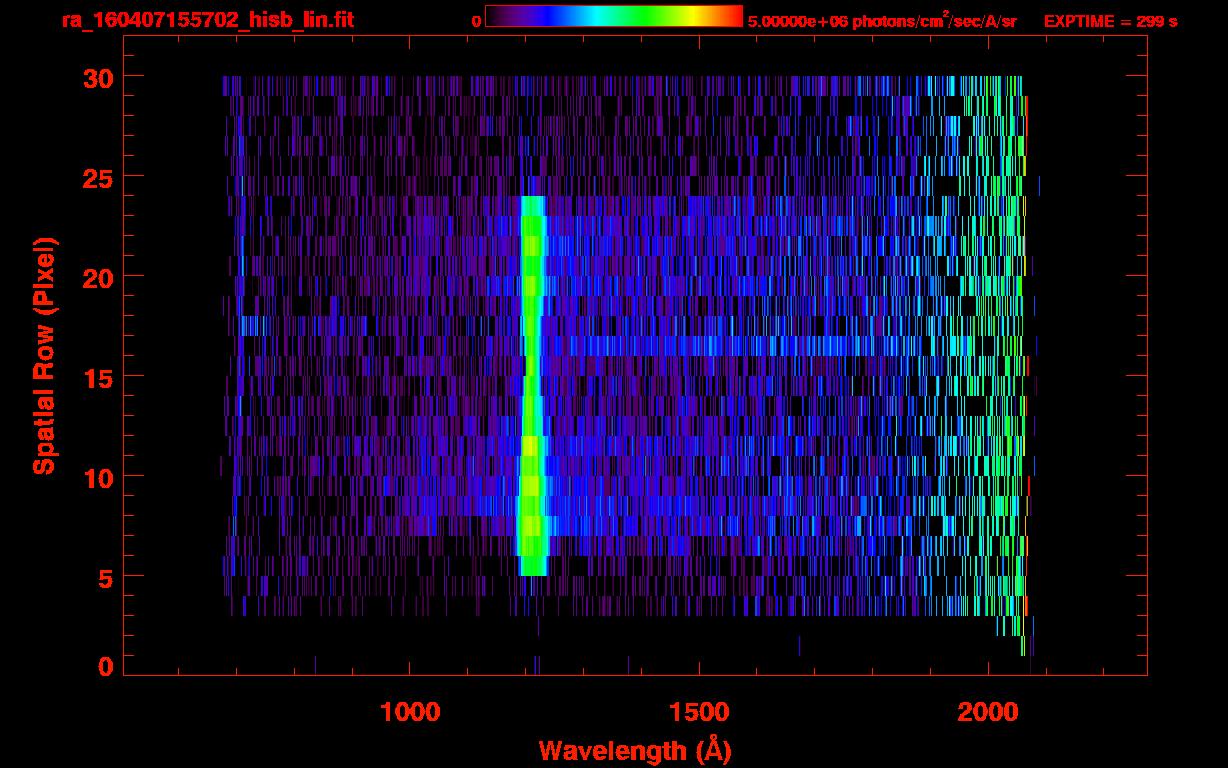
Task: Click the color bar minimum label 0
Action: point(476,21)
